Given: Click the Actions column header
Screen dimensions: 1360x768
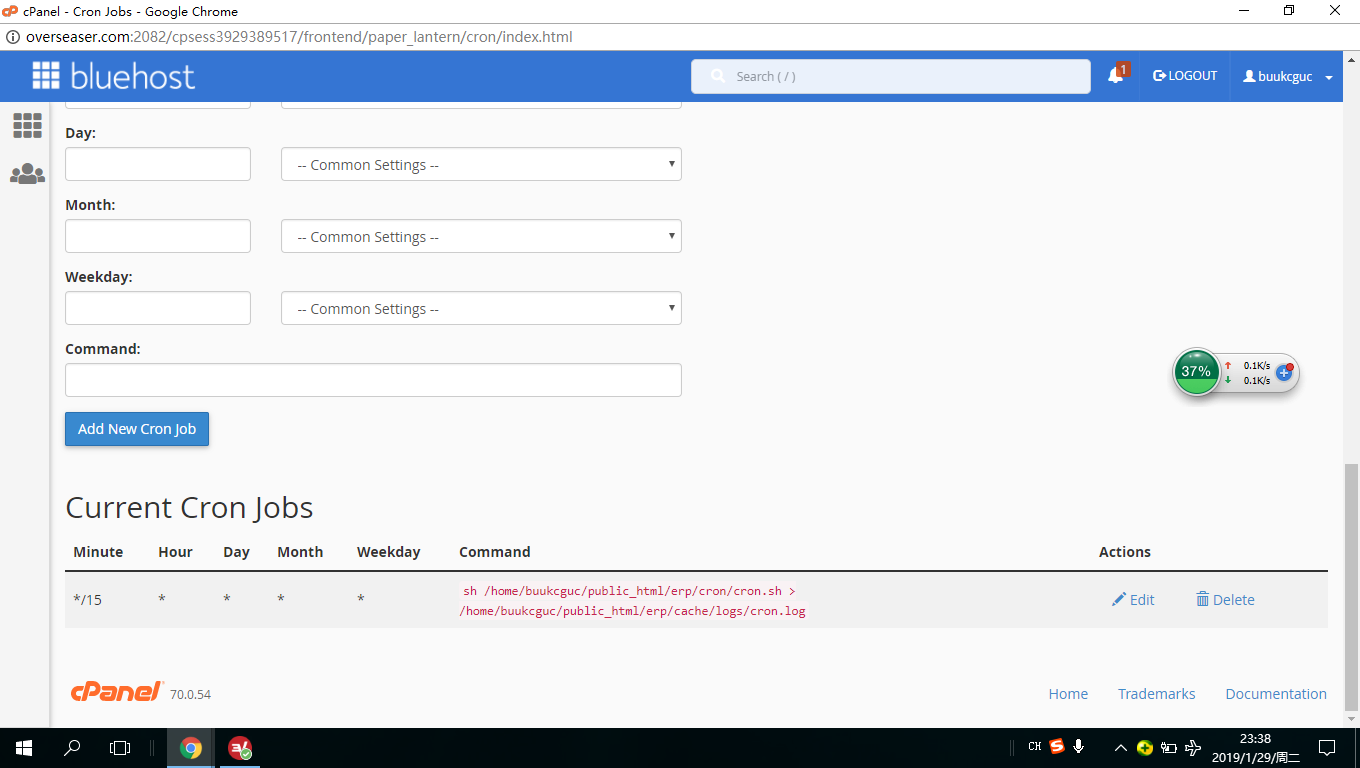Looking at the screenshot, I should 1125,552.
